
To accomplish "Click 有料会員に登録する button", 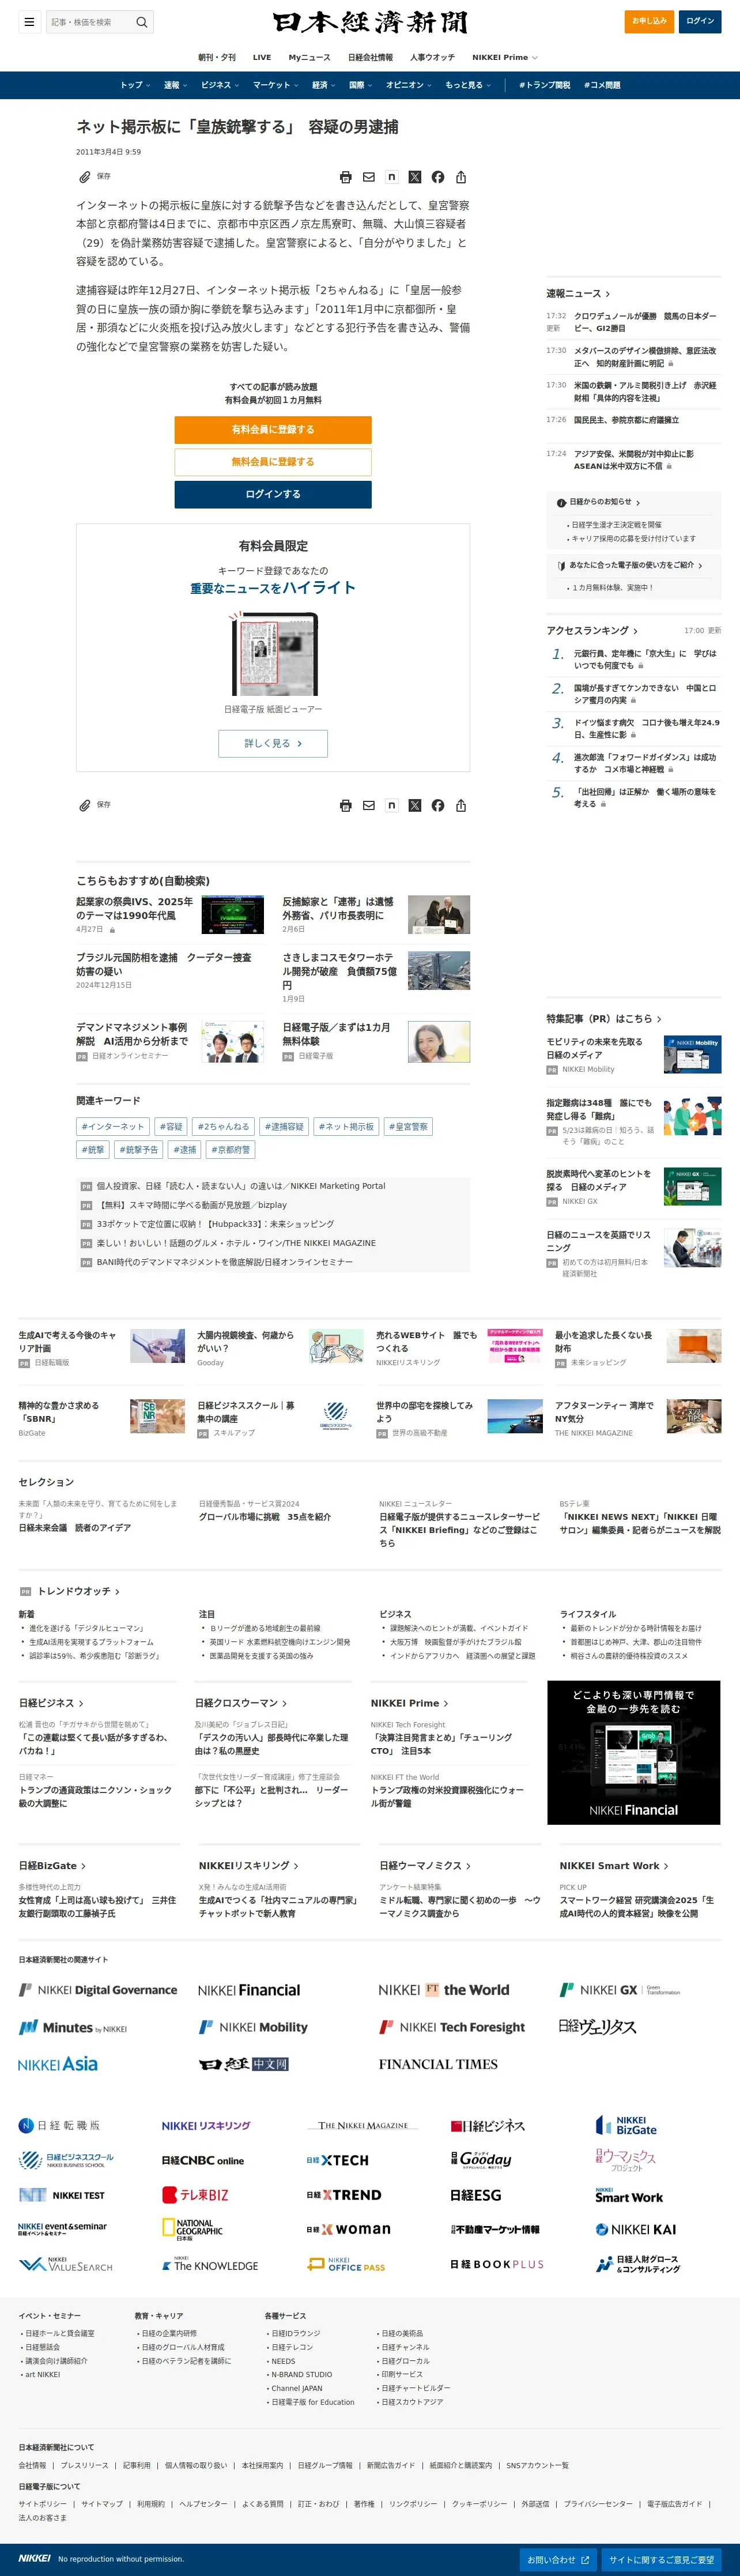I will [x=273, y=429].
